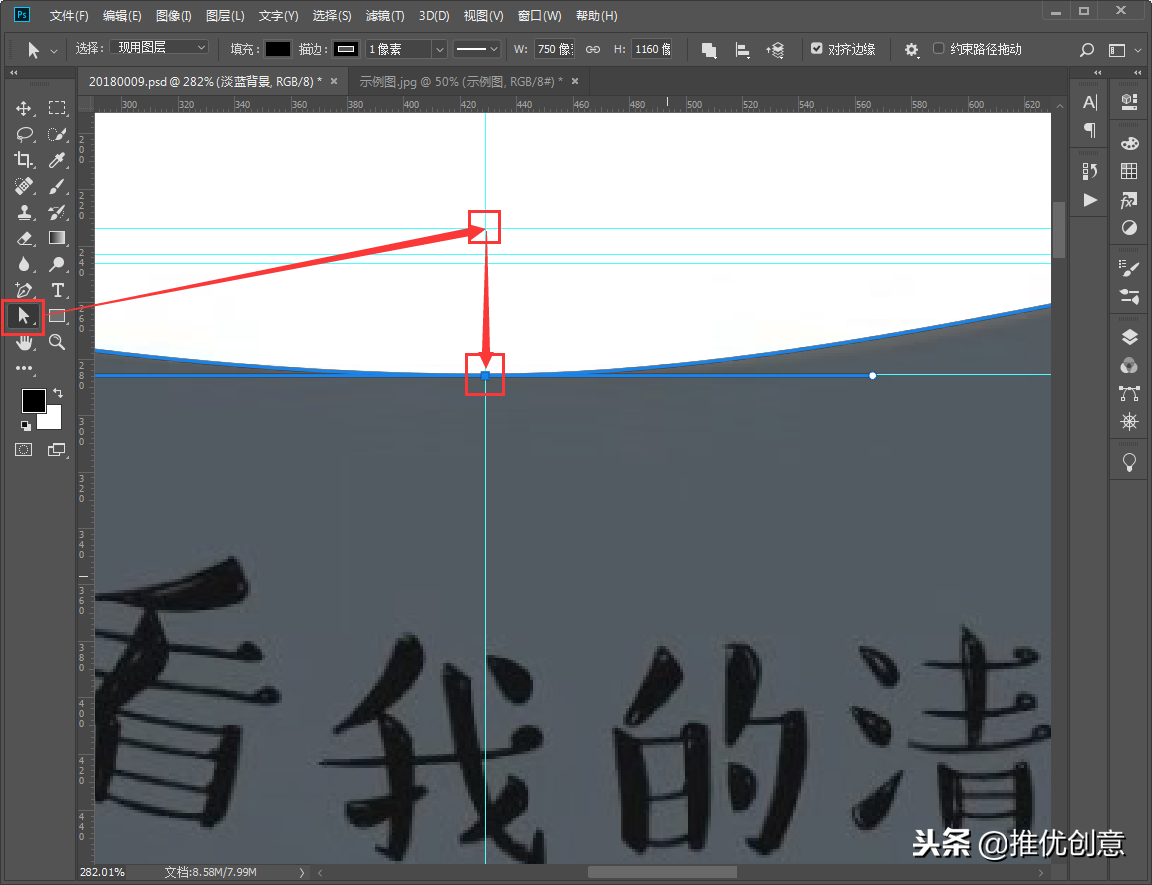Reset default foreground and background colors

(26, 425)
